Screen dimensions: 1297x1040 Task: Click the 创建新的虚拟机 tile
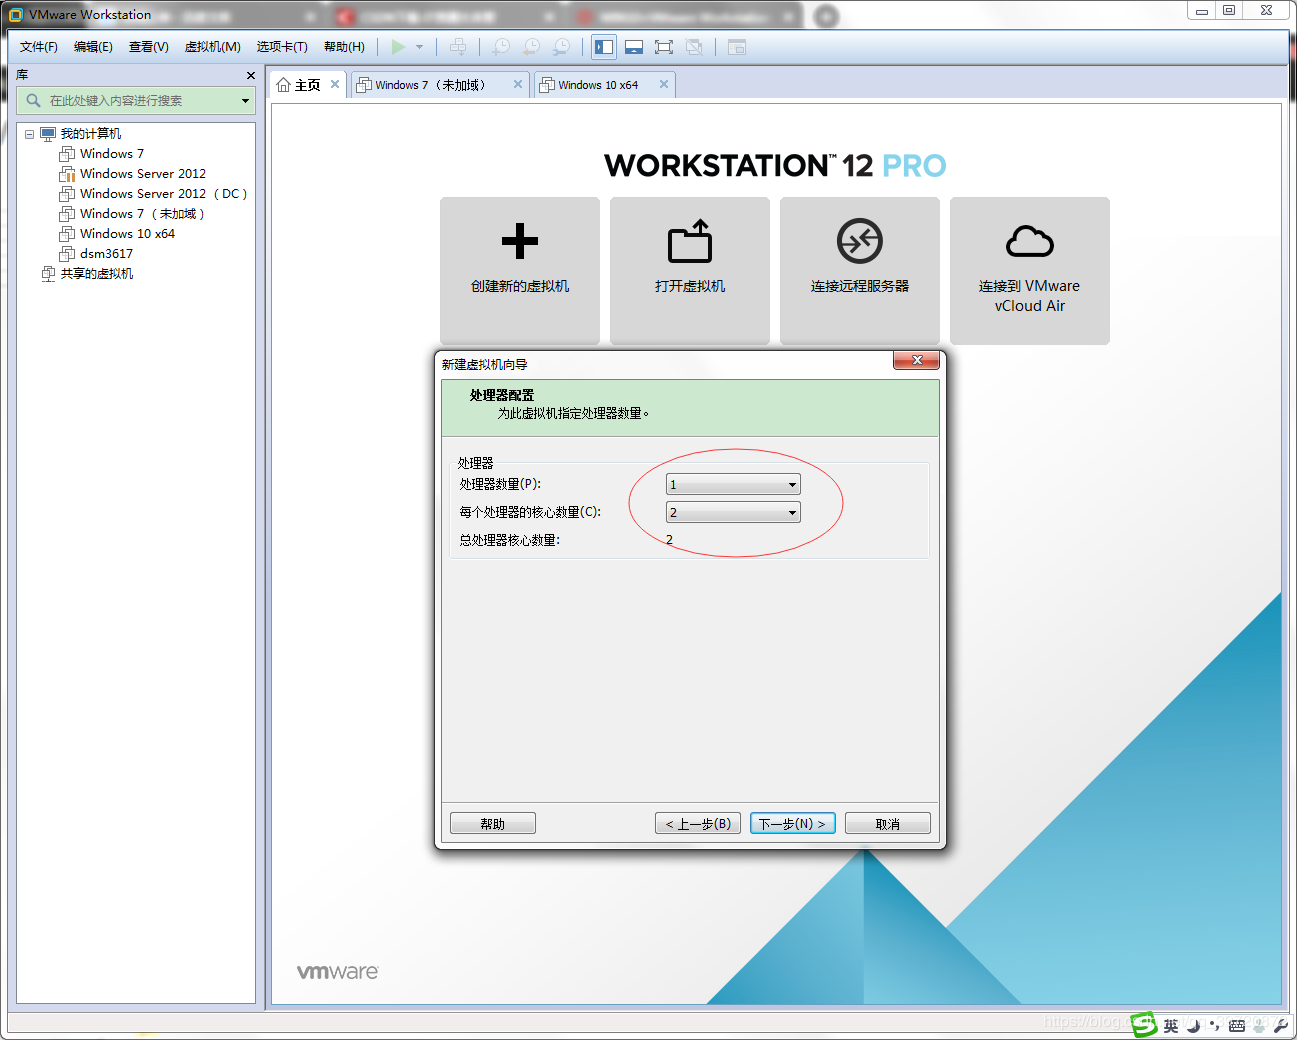tap(520, 271)
